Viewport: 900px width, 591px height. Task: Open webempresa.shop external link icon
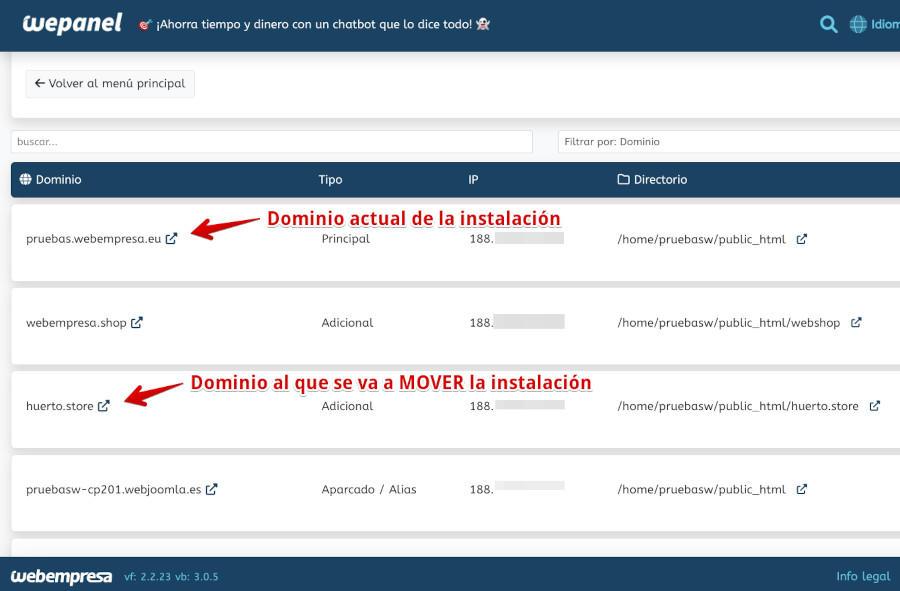pyautogui.click(x=137, y=322)
